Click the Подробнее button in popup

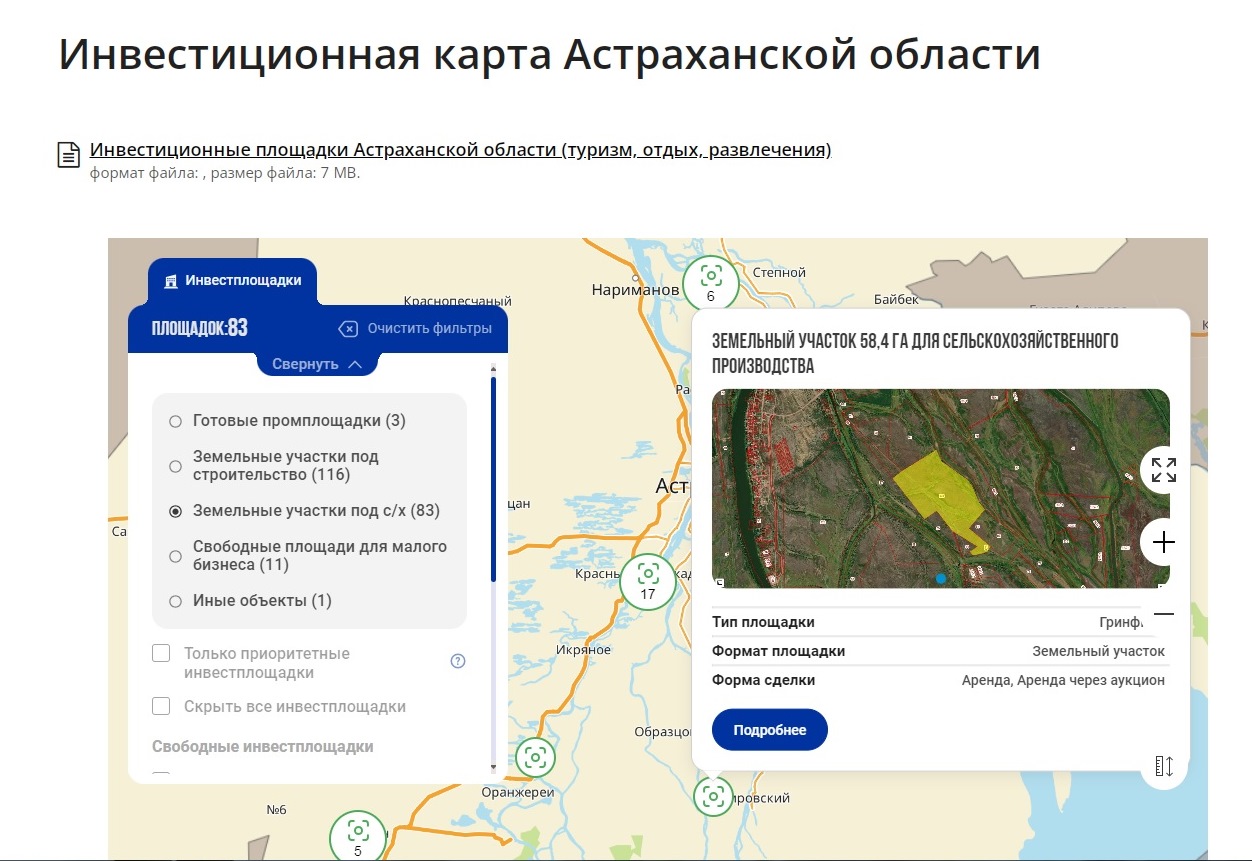(770, 730)
